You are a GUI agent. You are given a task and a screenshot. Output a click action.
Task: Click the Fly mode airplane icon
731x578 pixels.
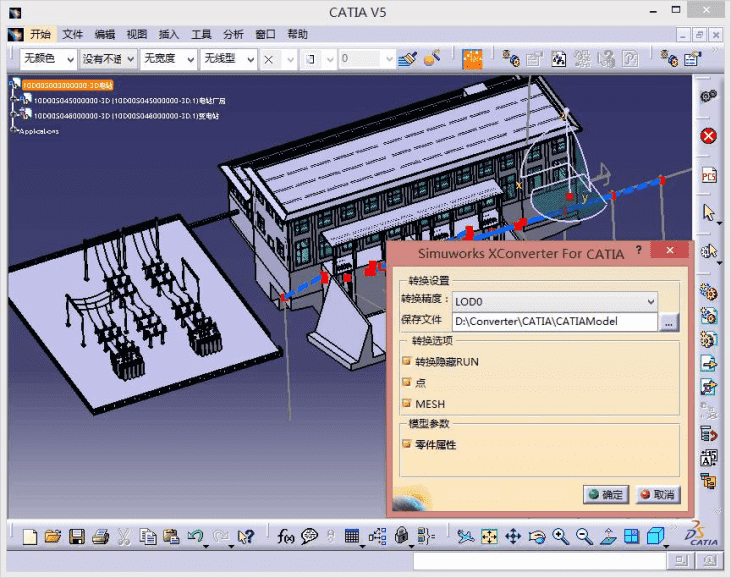pyautogui.click(x=465, y=537)
